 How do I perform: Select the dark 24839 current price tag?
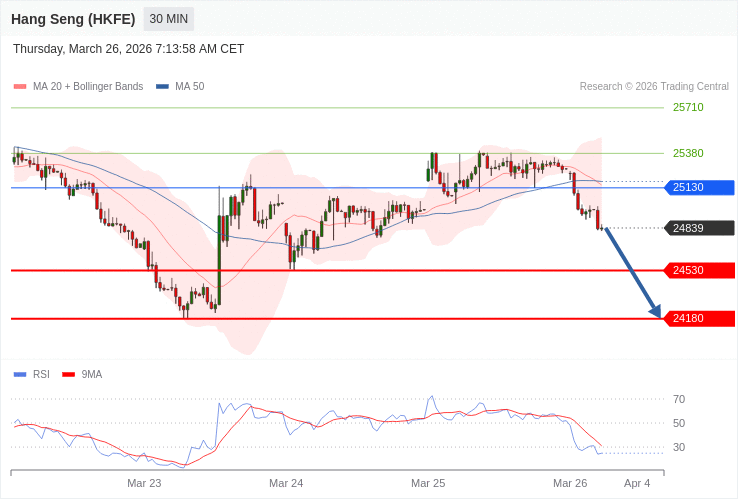pos(699,228)
